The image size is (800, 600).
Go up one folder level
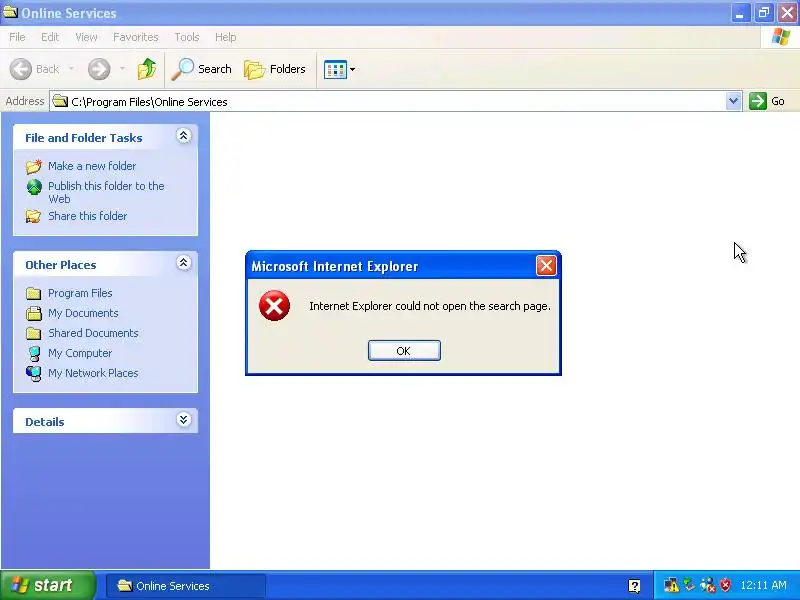[147, 69]
